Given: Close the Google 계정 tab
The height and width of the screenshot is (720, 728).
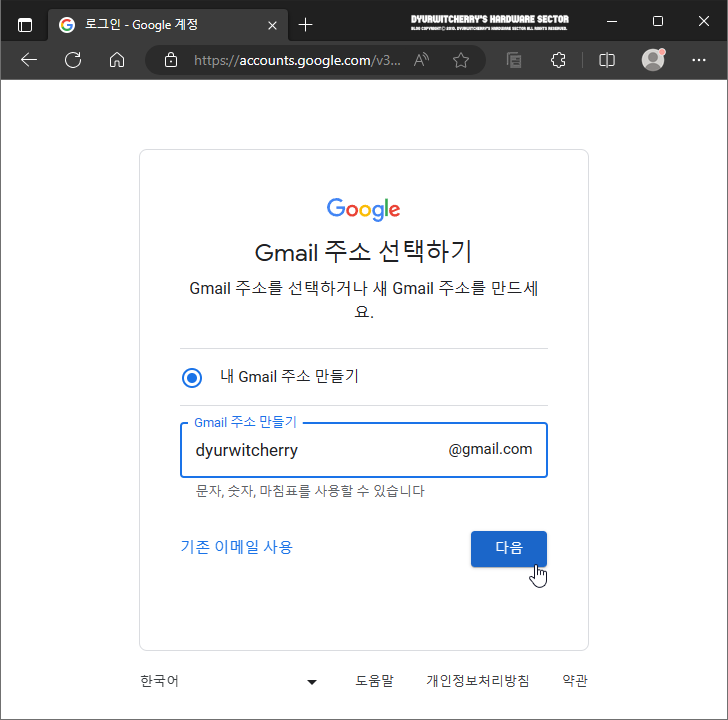Looking at the screenshot, I should [x=273, y=25].
